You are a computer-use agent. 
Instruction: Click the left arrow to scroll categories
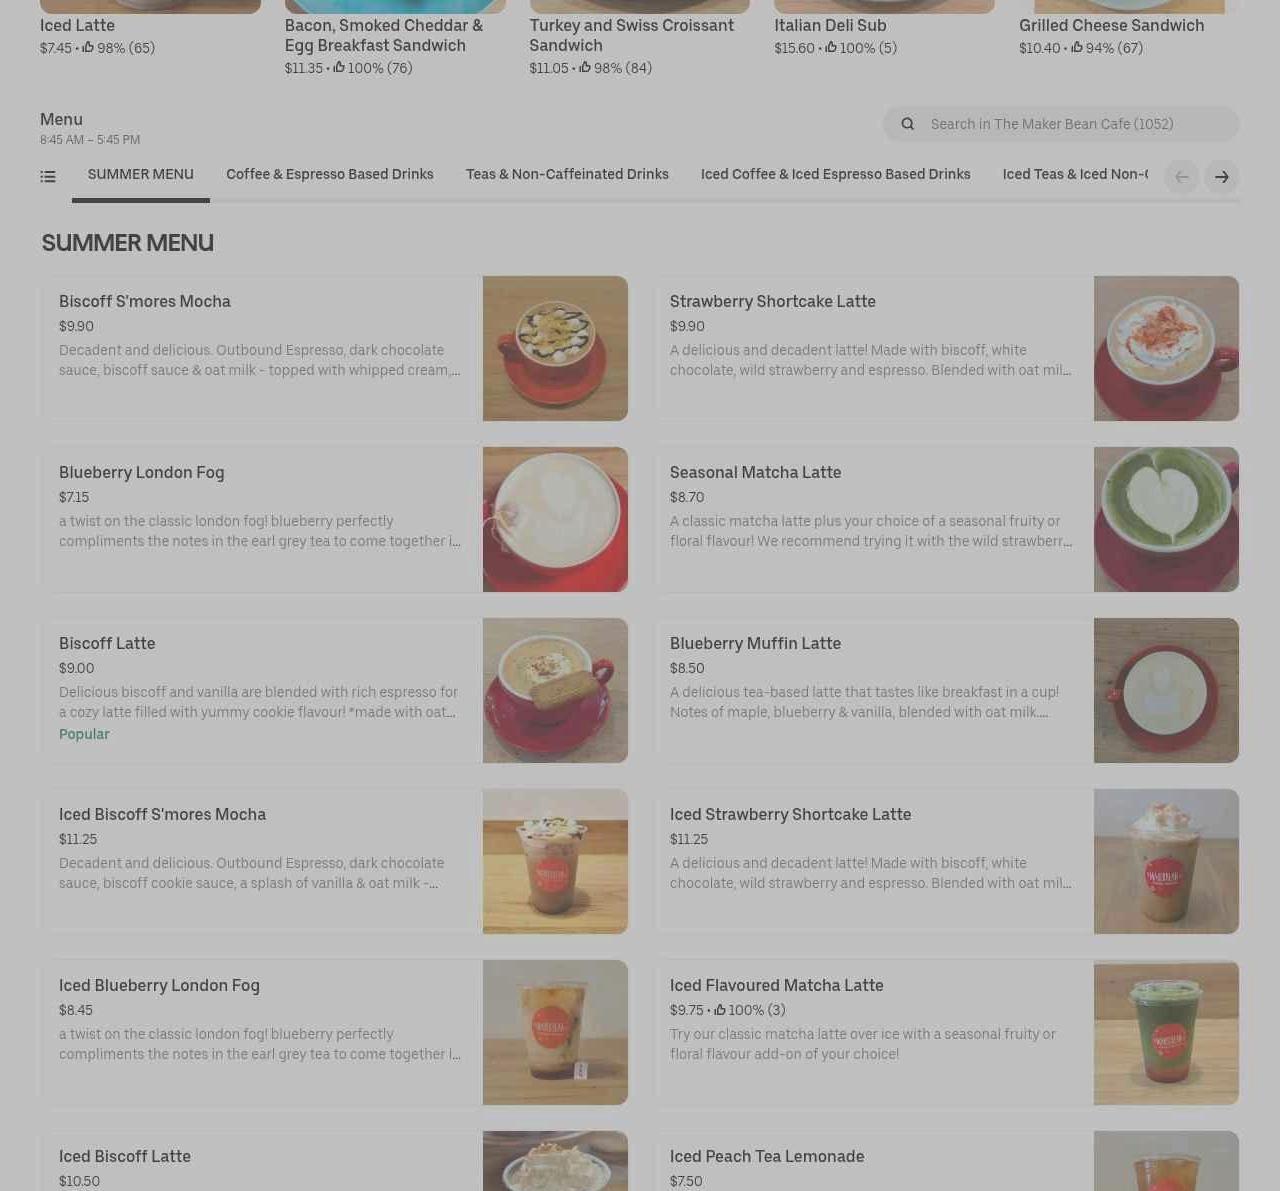[1182, 177]
